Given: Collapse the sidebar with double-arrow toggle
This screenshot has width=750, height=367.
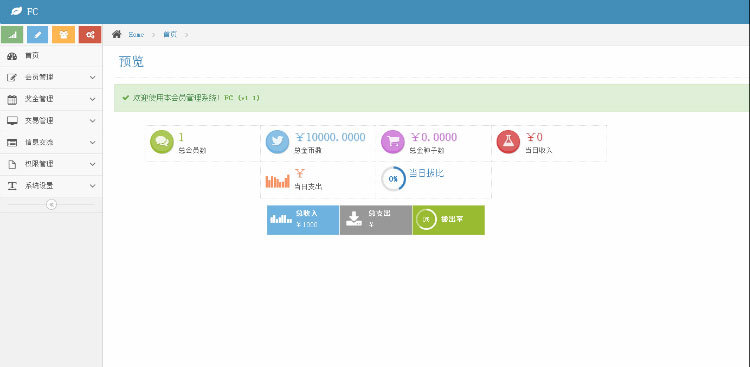Looking at the screenshot, I should [x=51, y=205].
